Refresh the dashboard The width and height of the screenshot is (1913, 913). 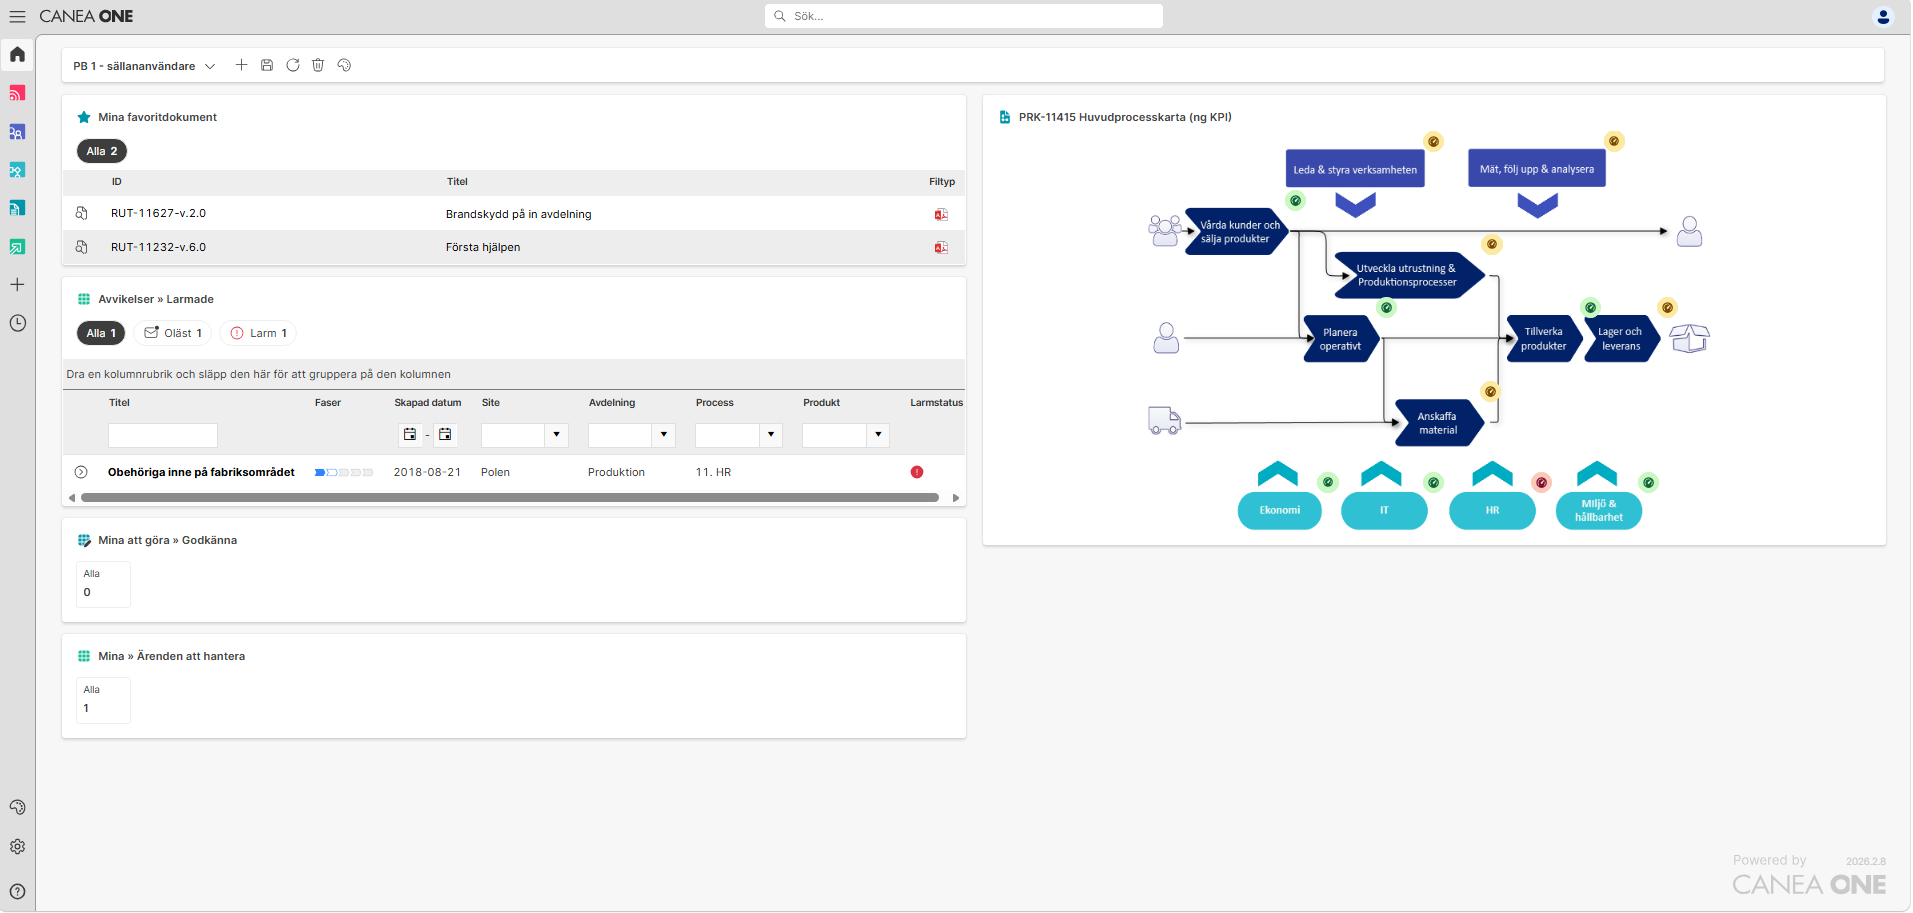pyautogui.click(x=293, y=65)
